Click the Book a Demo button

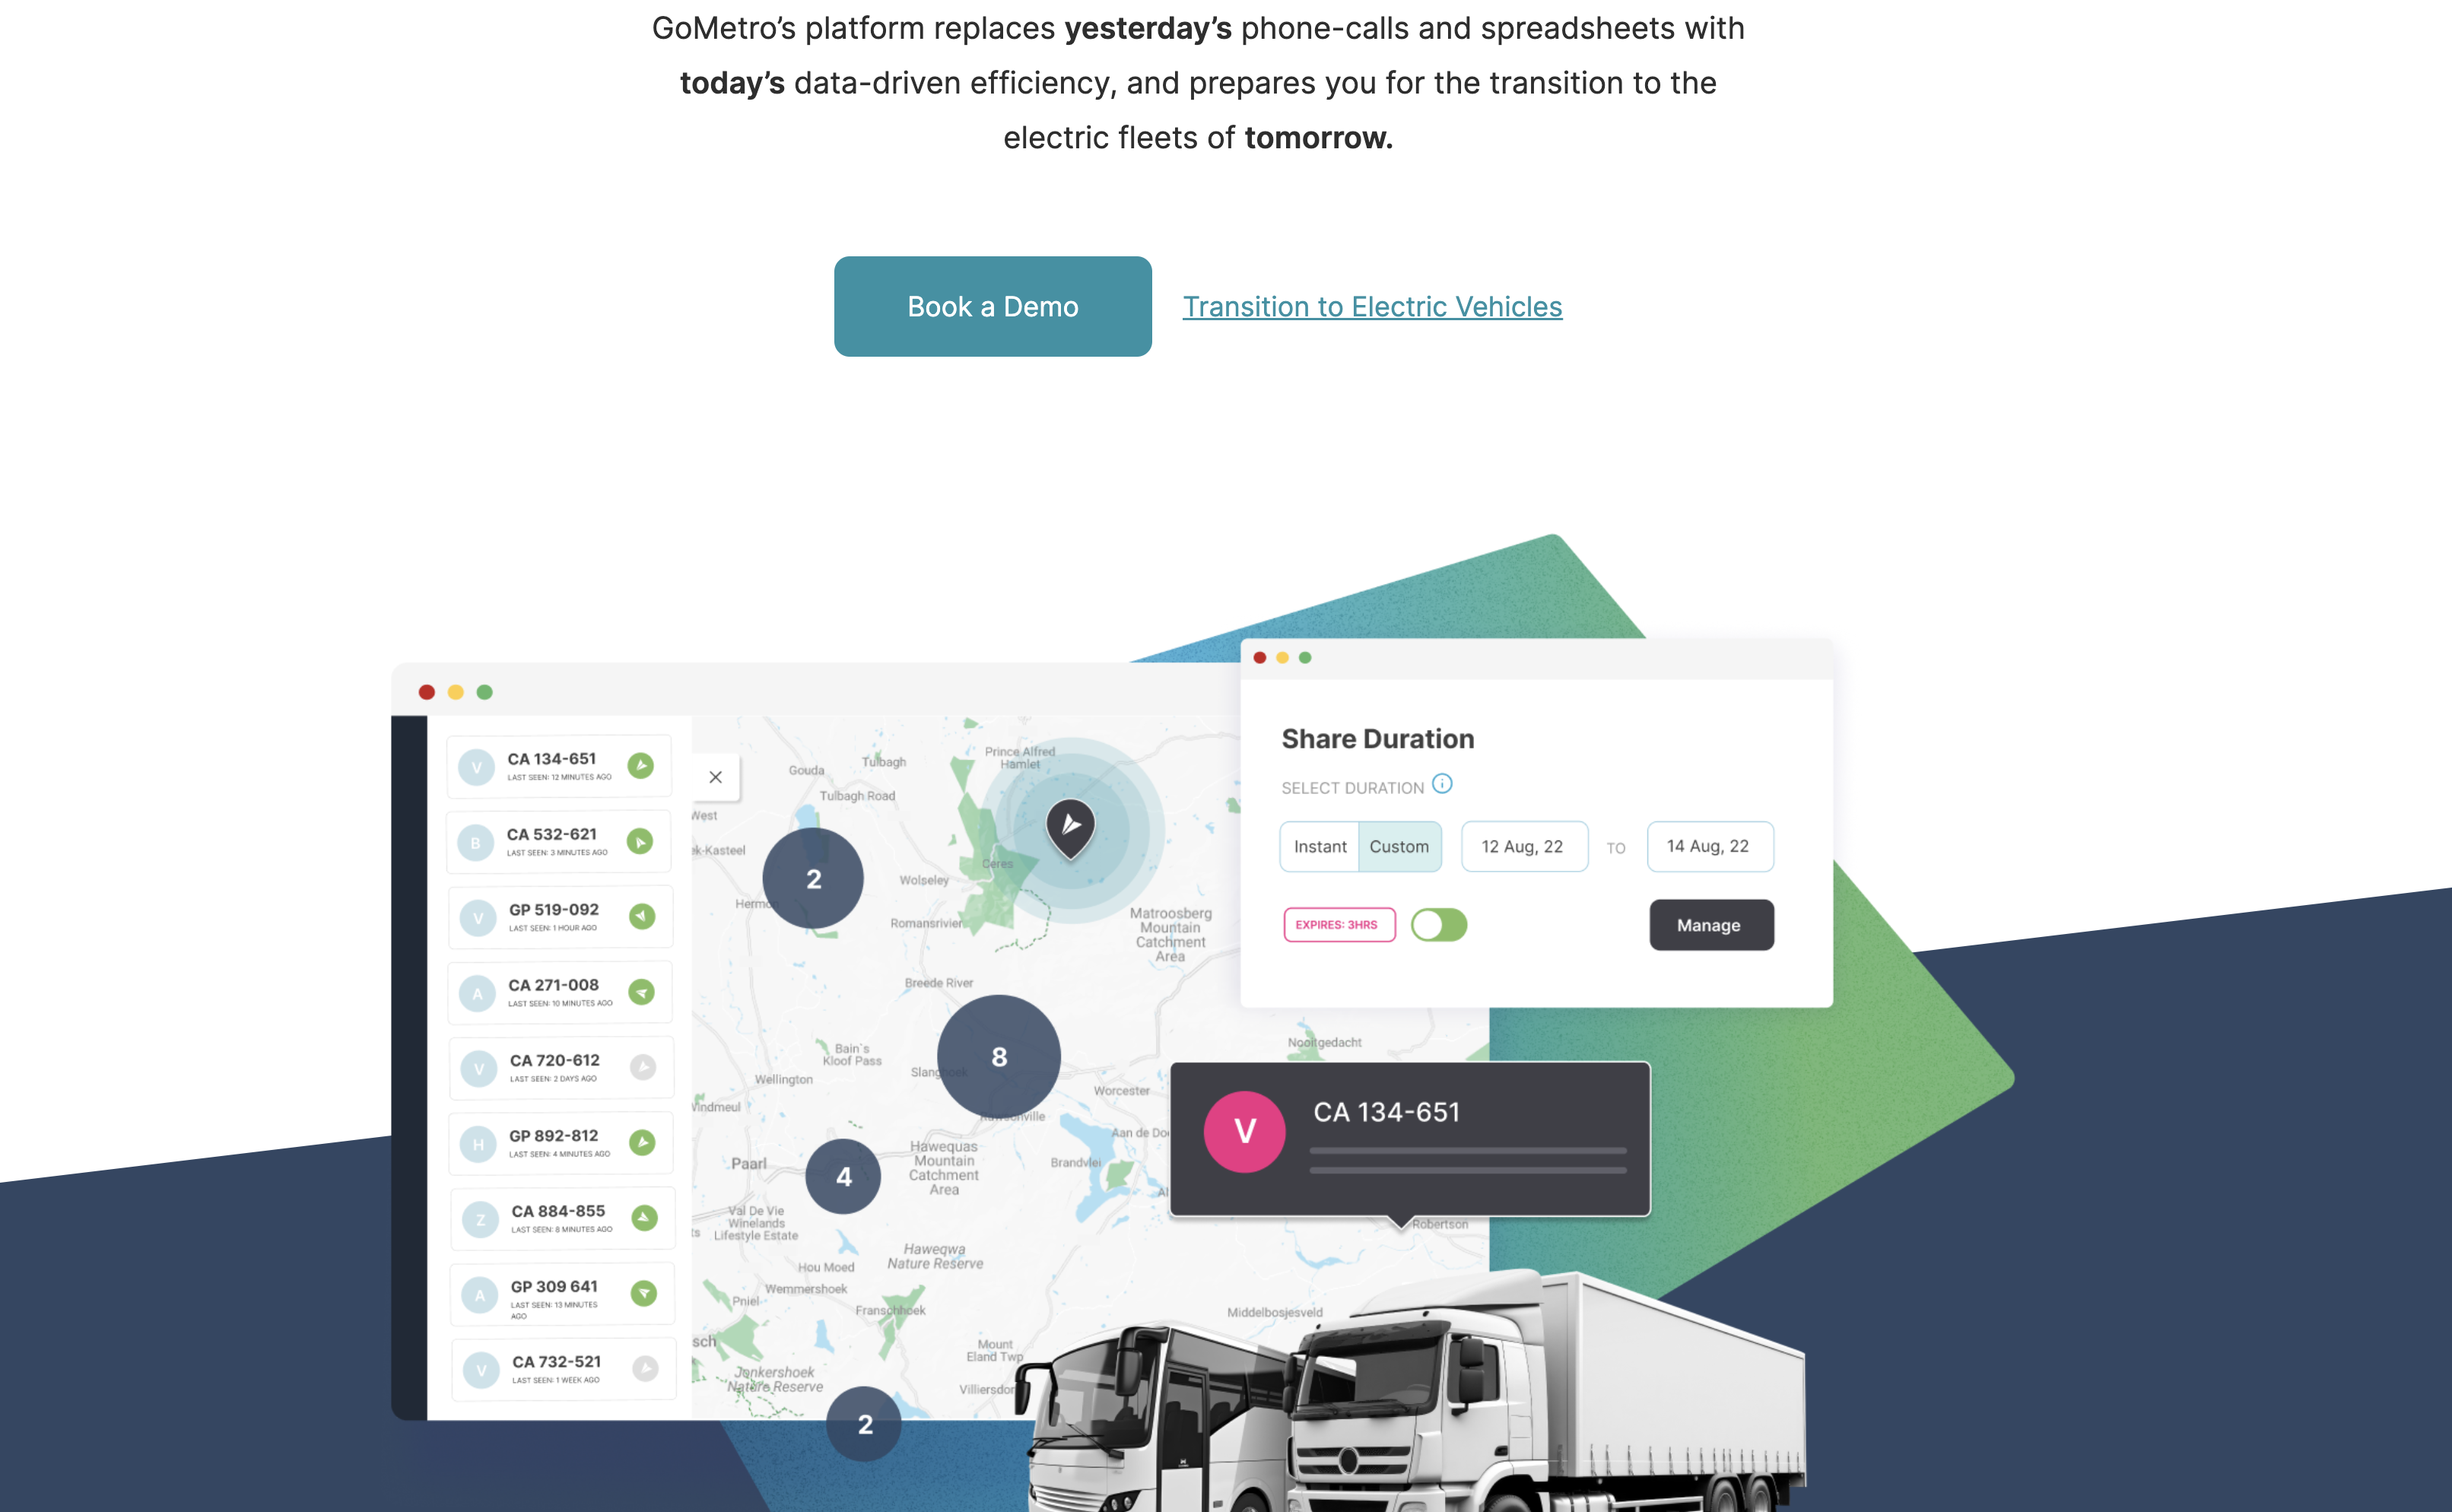coord(991,307)
